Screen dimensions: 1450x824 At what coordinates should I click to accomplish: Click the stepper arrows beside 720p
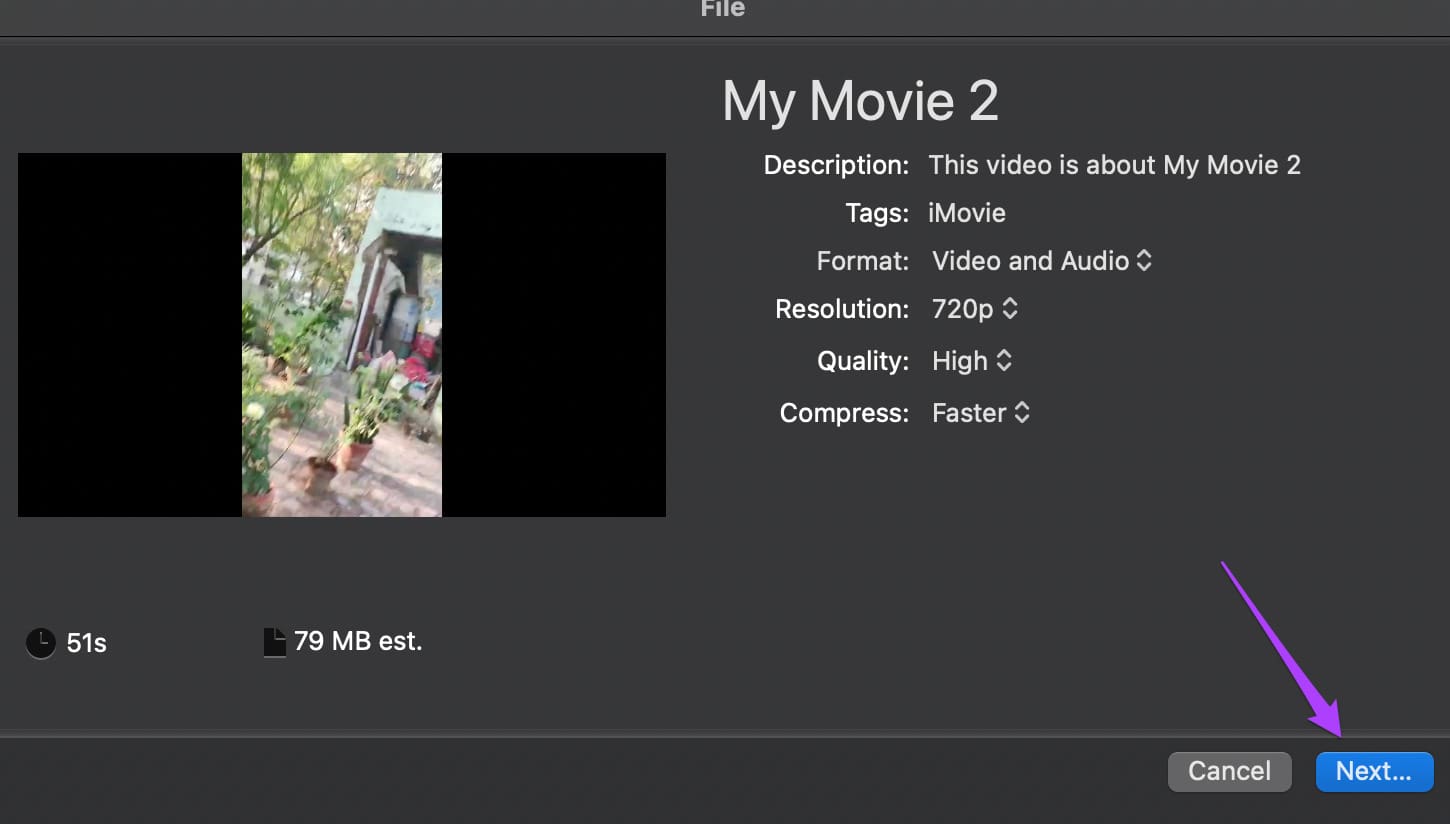tap(1010, 309)
